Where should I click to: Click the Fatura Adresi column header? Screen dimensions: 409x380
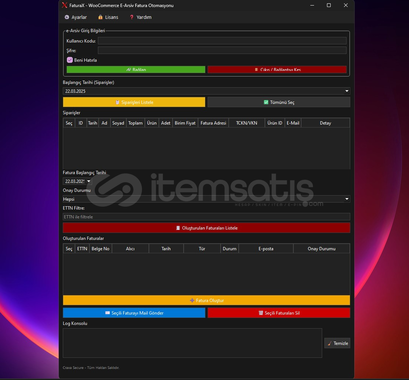click(x=213, y=123)
